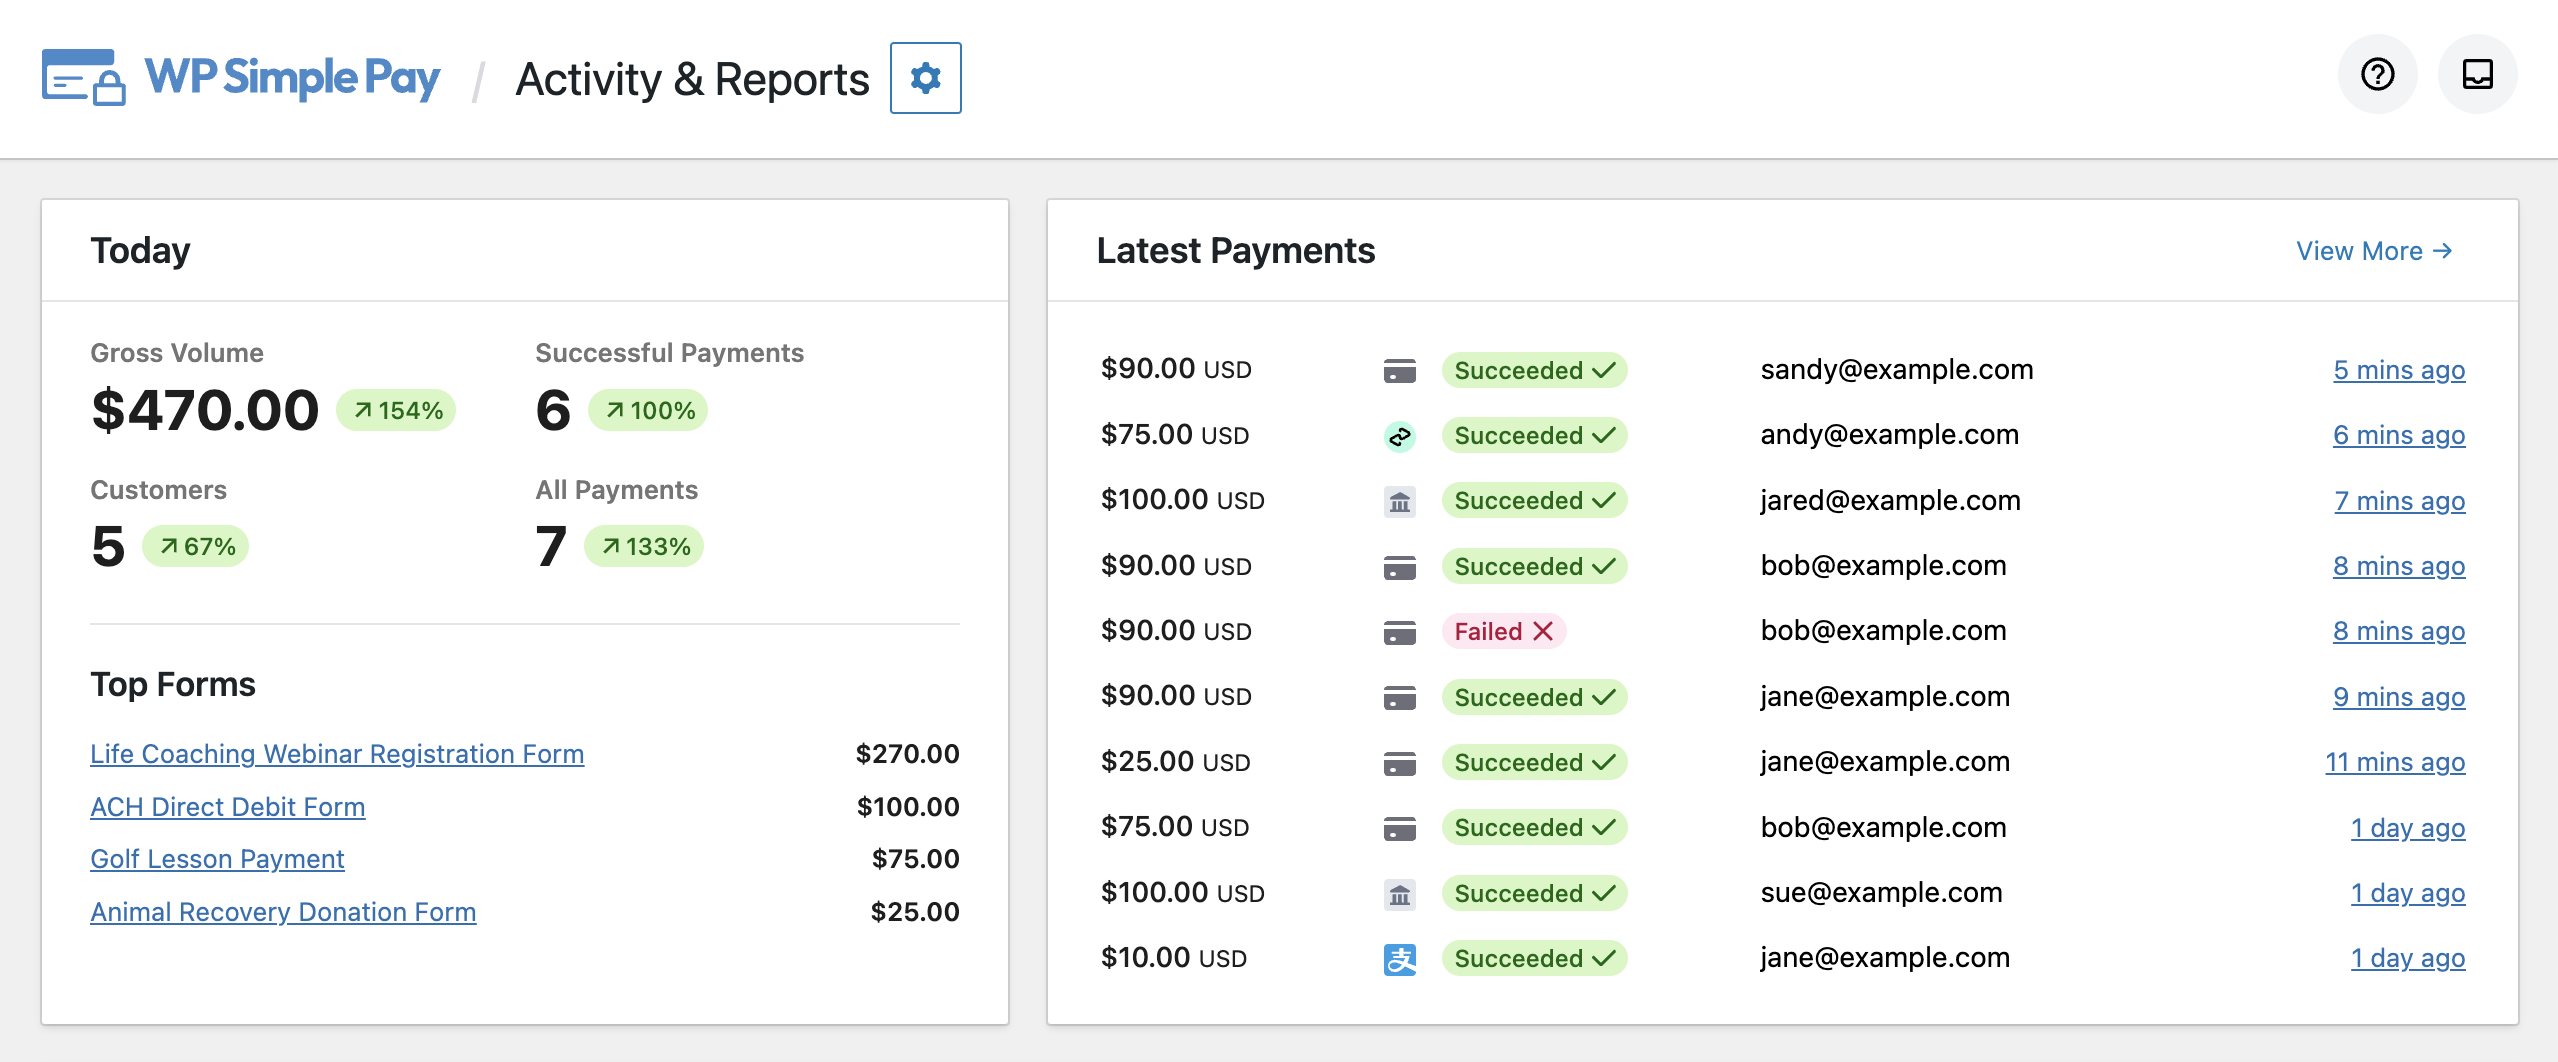Screen dimensions: 2558x1062
Task: Click the card icon beside sandy's $90.00 payment
Action: 1401,369
